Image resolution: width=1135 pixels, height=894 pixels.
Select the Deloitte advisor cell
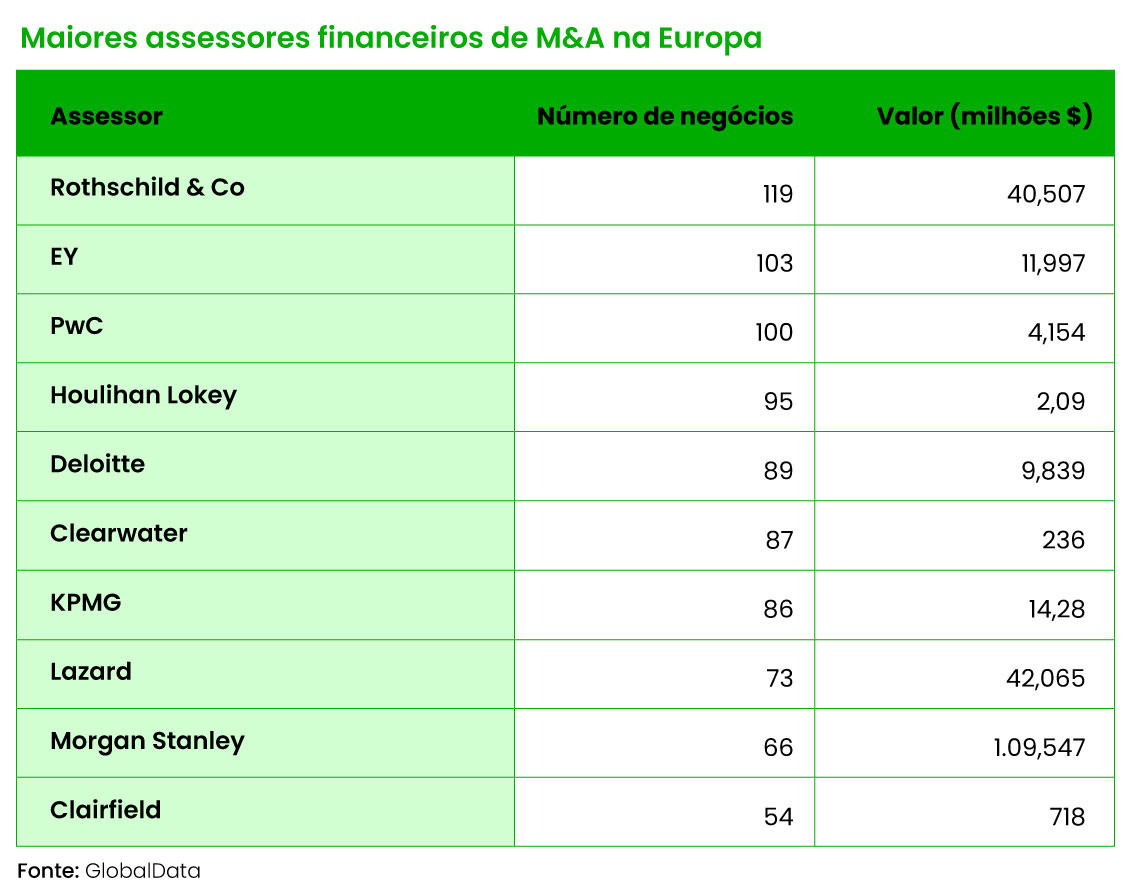[97, 464]
